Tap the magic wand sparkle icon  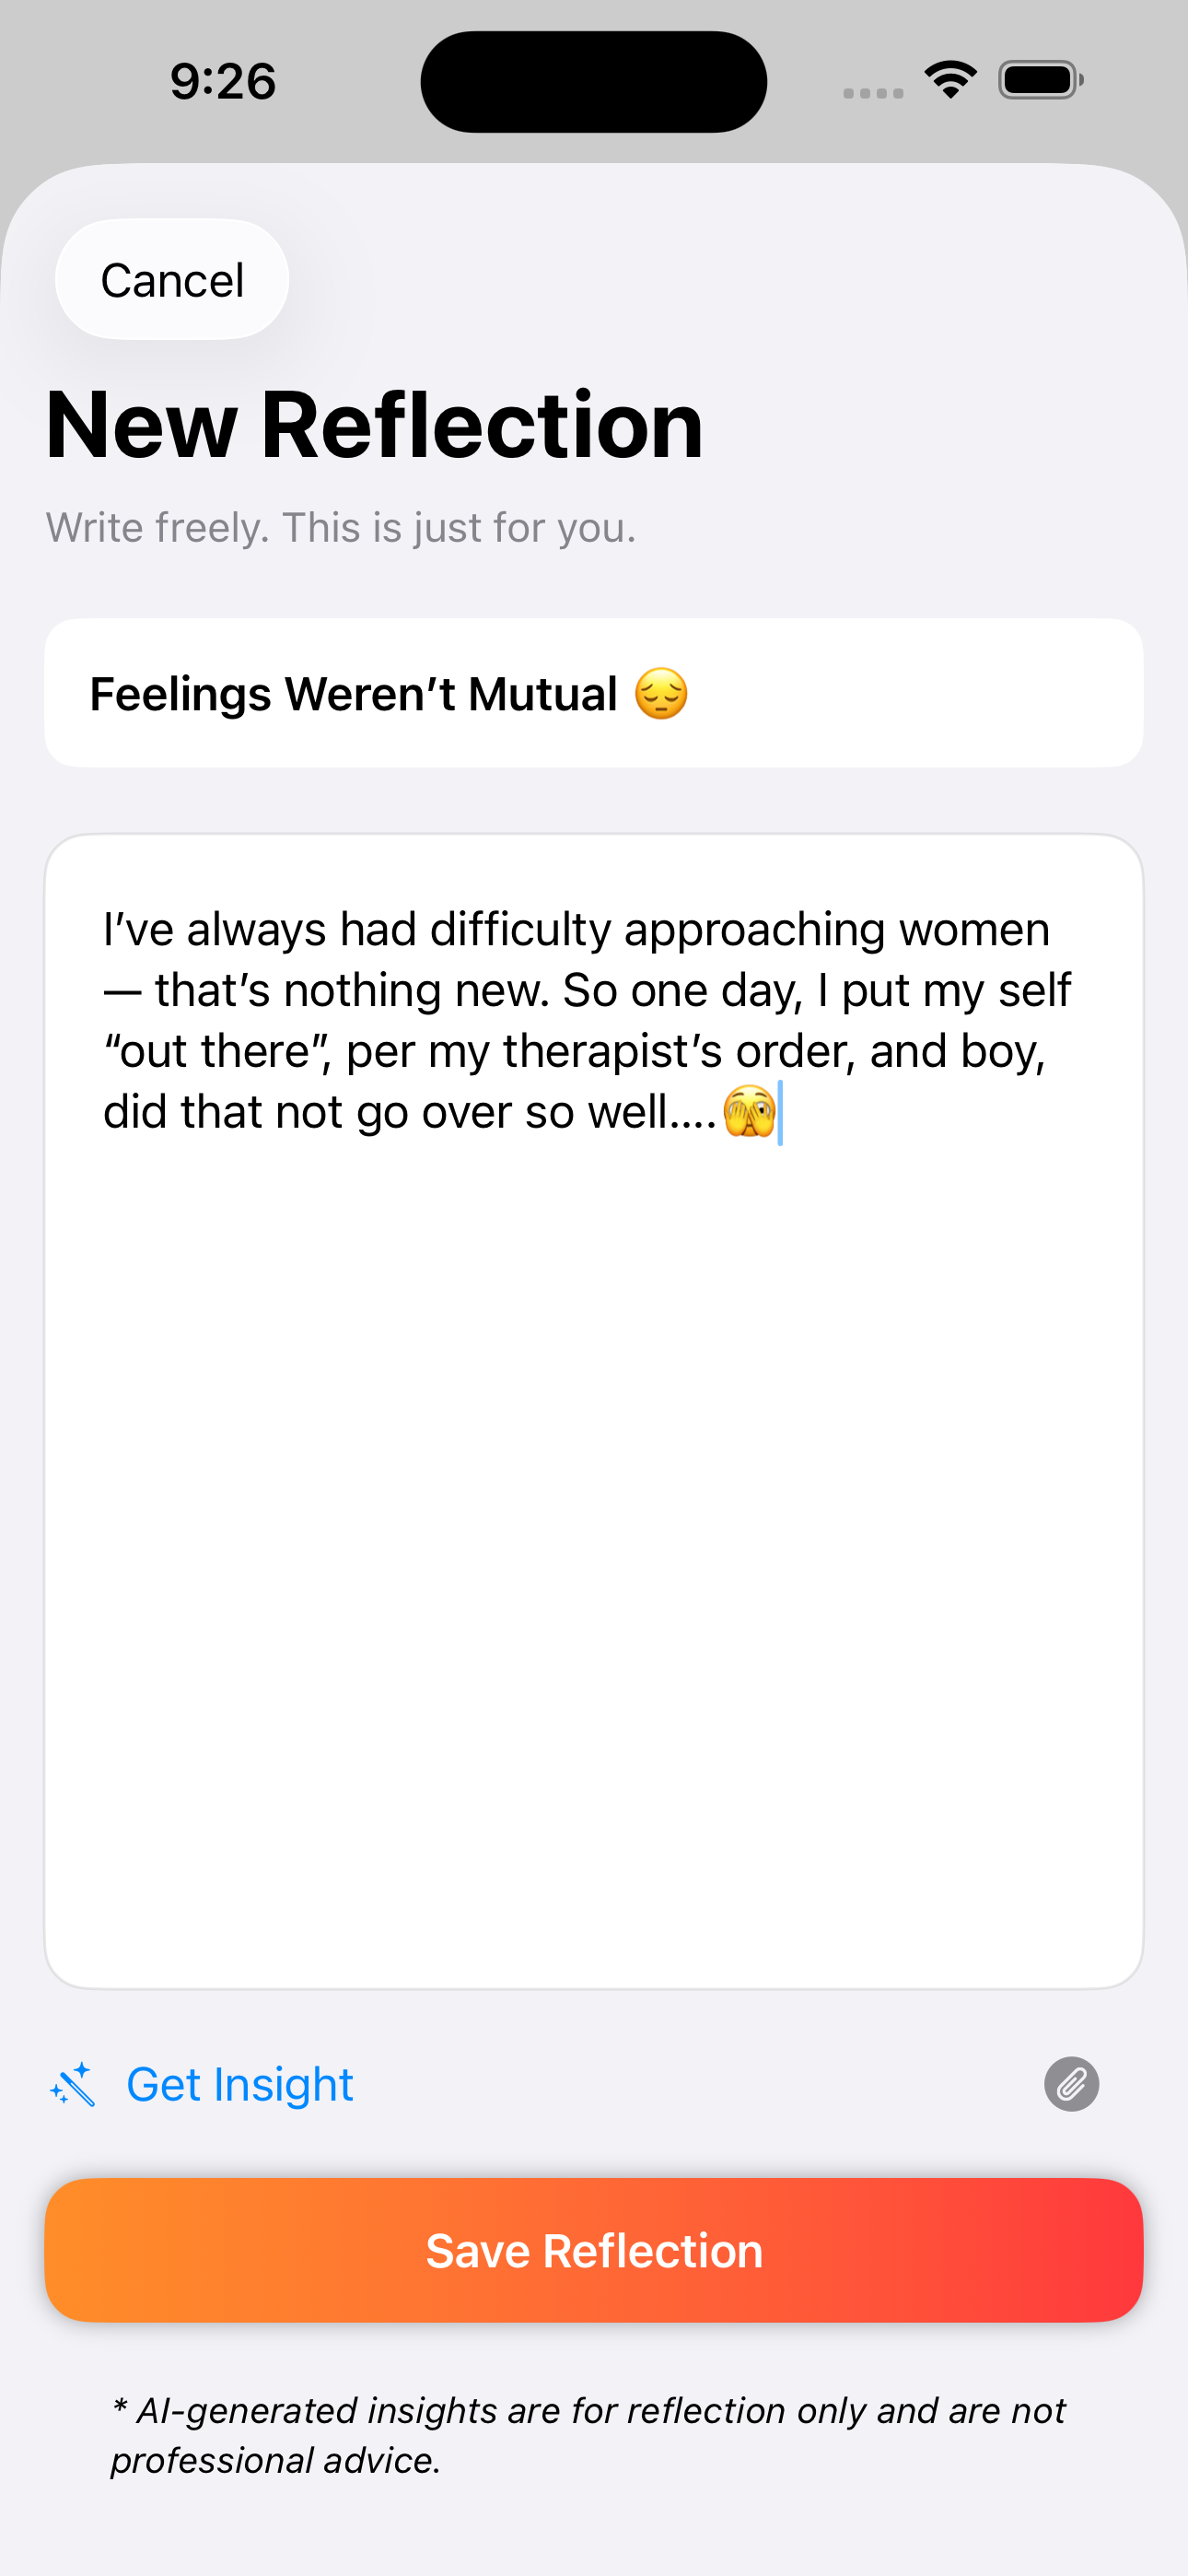click(x=73, y=2085)
